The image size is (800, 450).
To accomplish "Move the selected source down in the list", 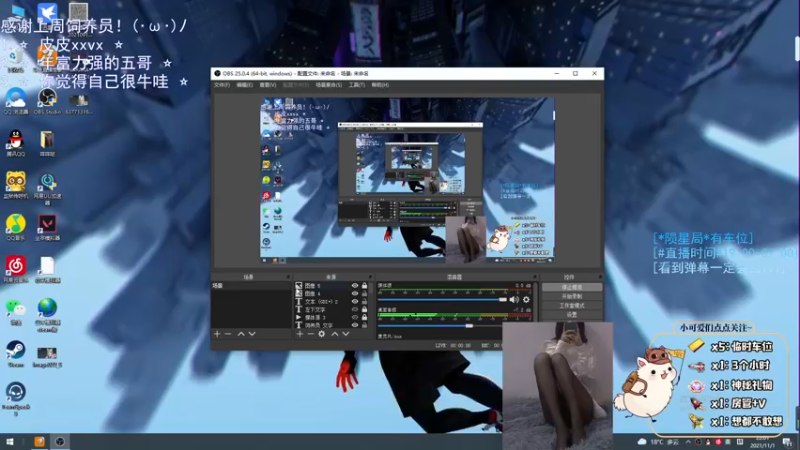I will click(346, 334).
